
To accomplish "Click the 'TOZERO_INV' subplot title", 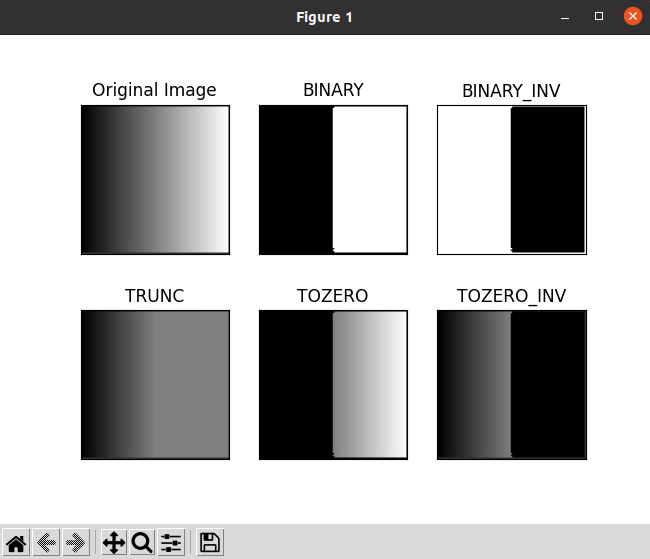I will coord(511,297).
